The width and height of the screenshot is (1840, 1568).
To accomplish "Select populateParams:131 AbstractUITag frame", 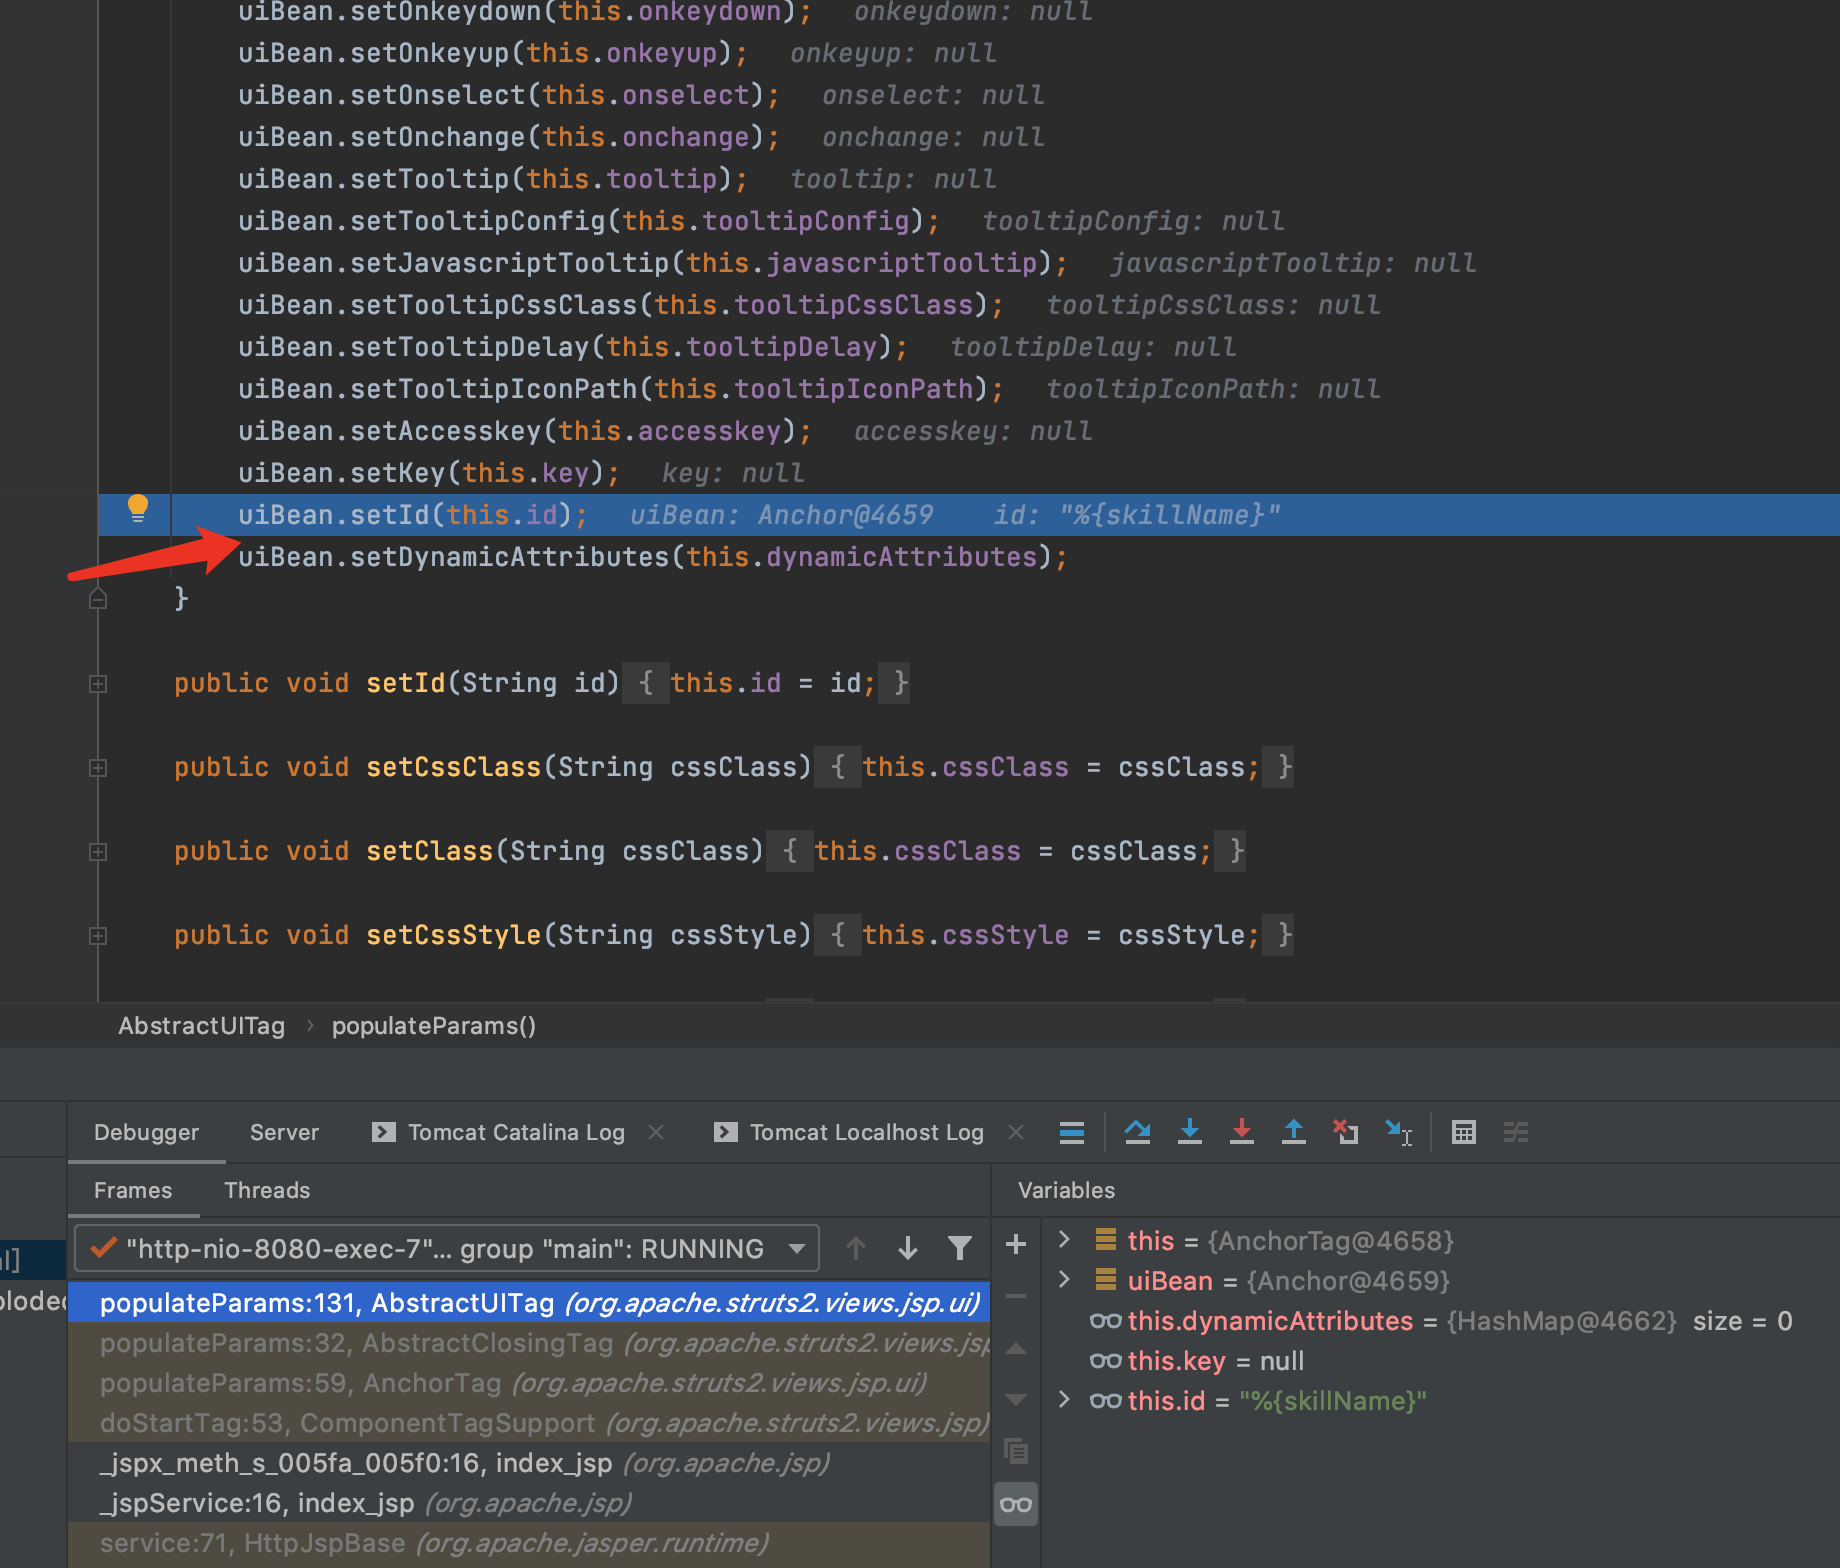I will 529,1303.
